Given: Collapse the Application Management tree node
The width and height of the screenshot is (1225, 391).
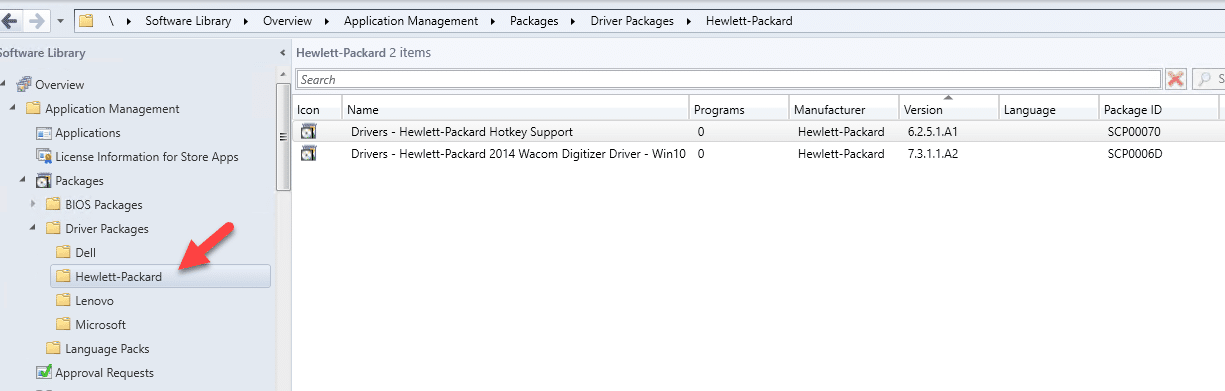Looking at the screenshot, I should click(14, 109).
